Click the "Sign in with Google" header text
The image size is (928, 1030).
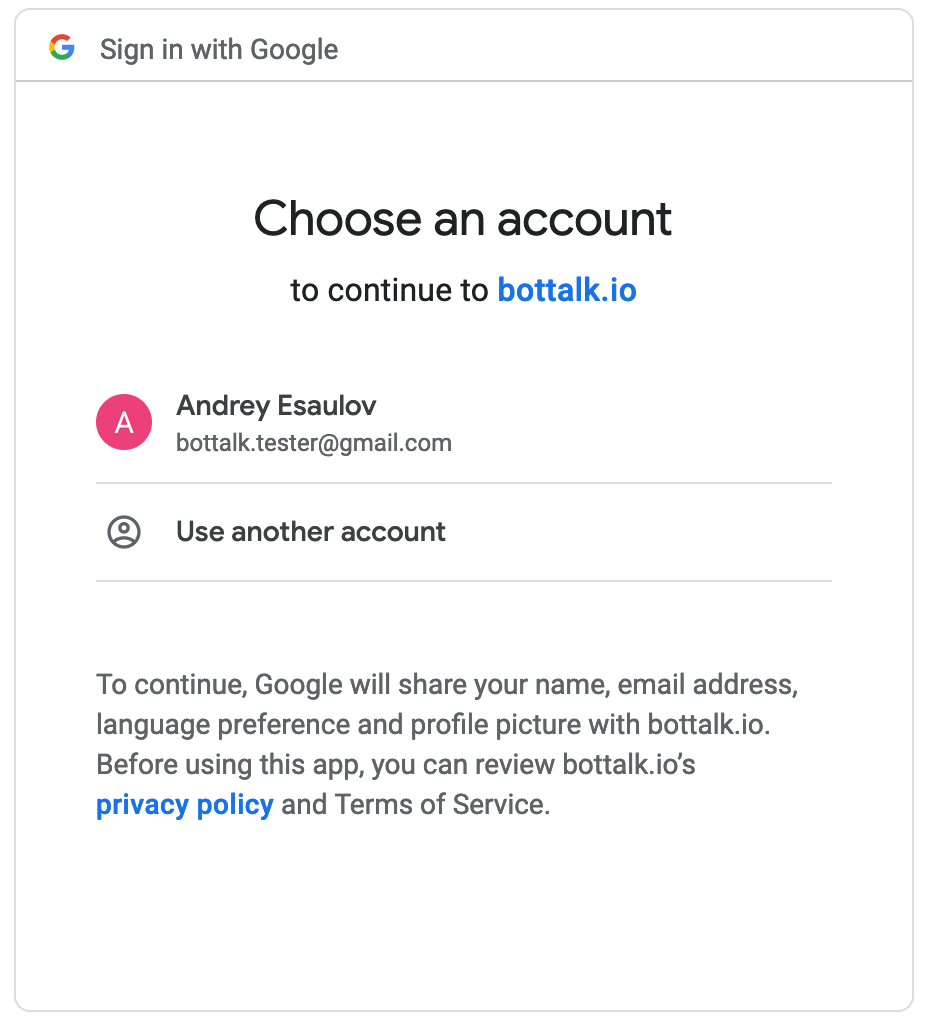[219, 50]
